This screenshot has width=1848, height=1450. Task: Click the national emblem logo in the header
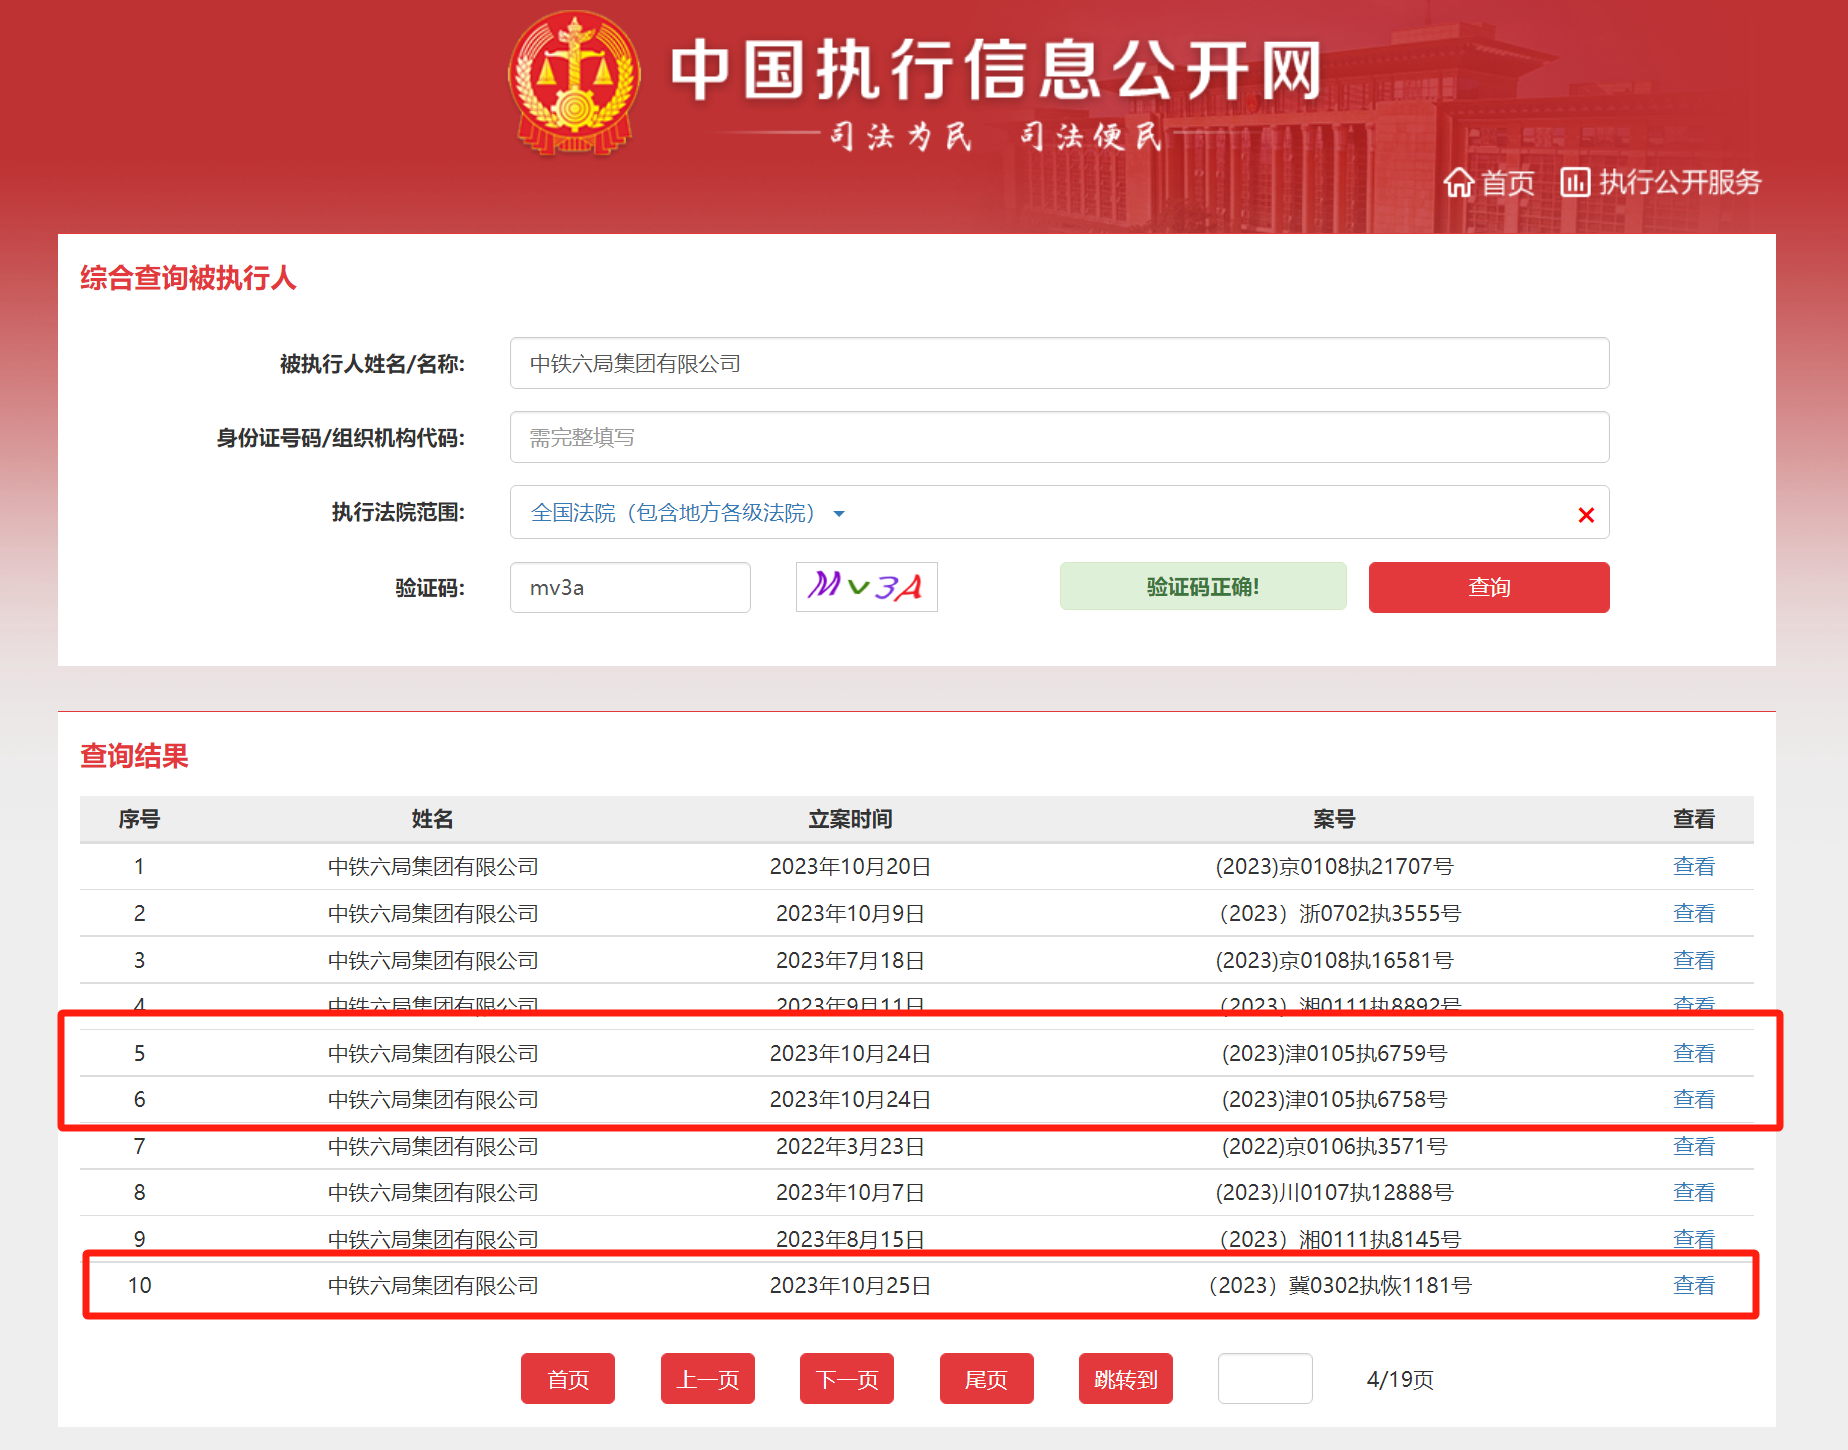(x=574, y=83)
